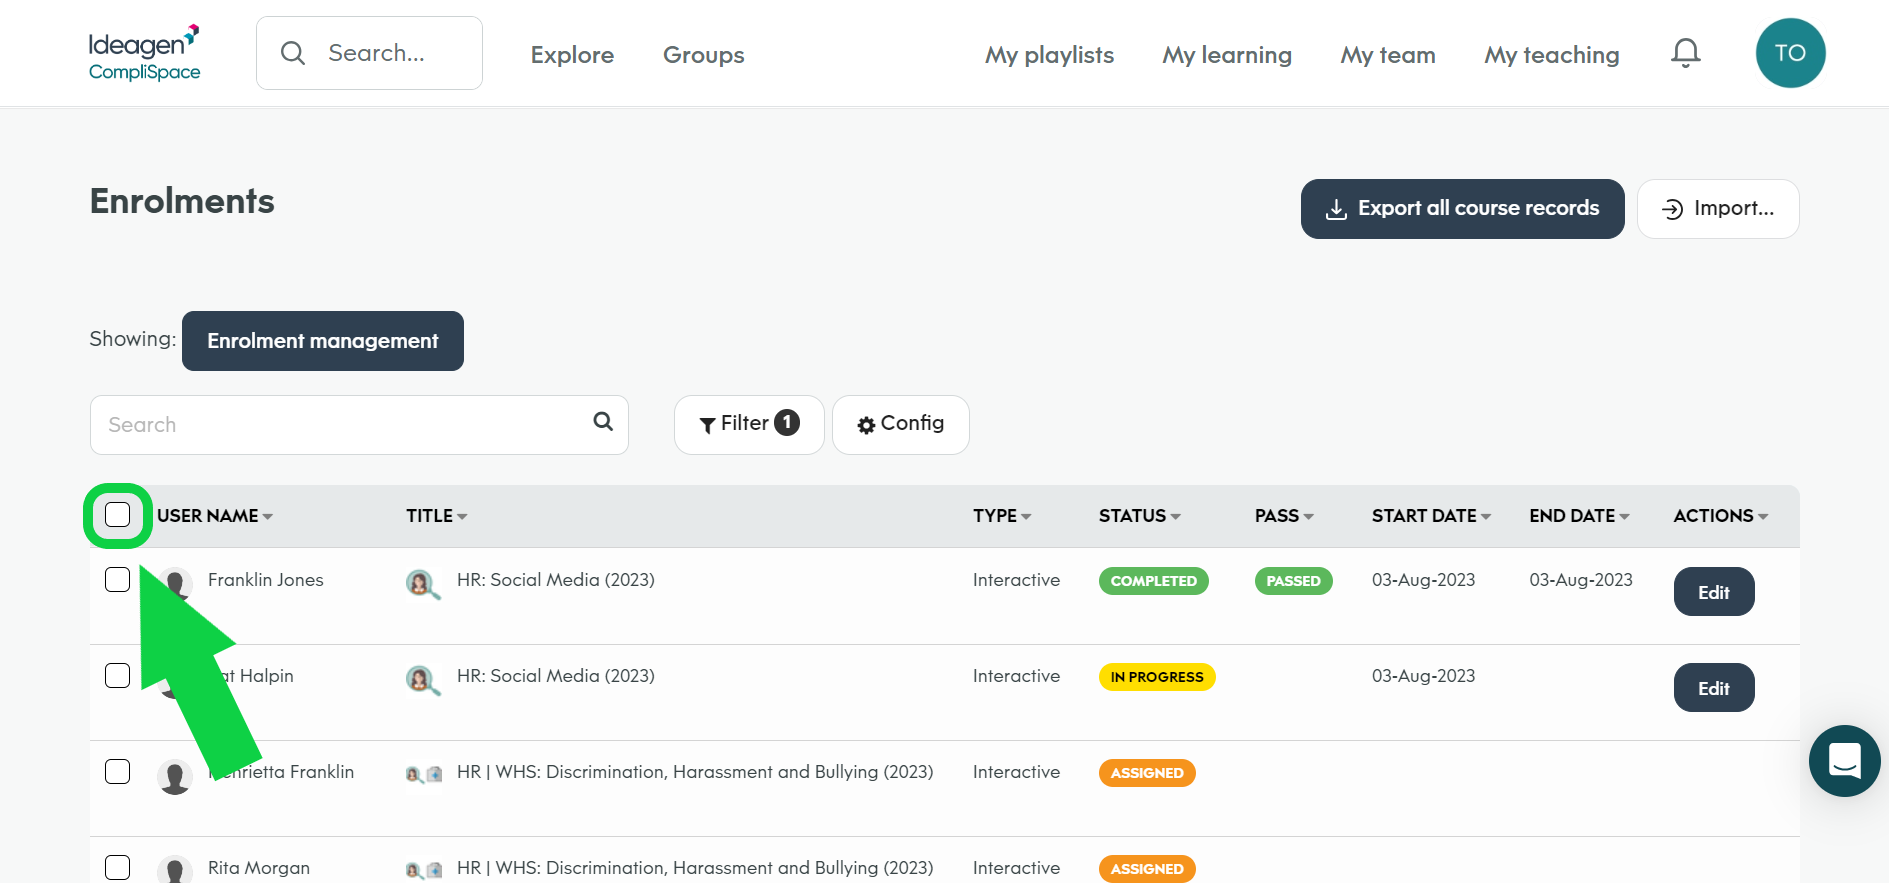Image resolution: width=1889 pixels, height=883 pixels.
Task: Click the Ideagen CompliSpace logo
Action: coord(144,53)
